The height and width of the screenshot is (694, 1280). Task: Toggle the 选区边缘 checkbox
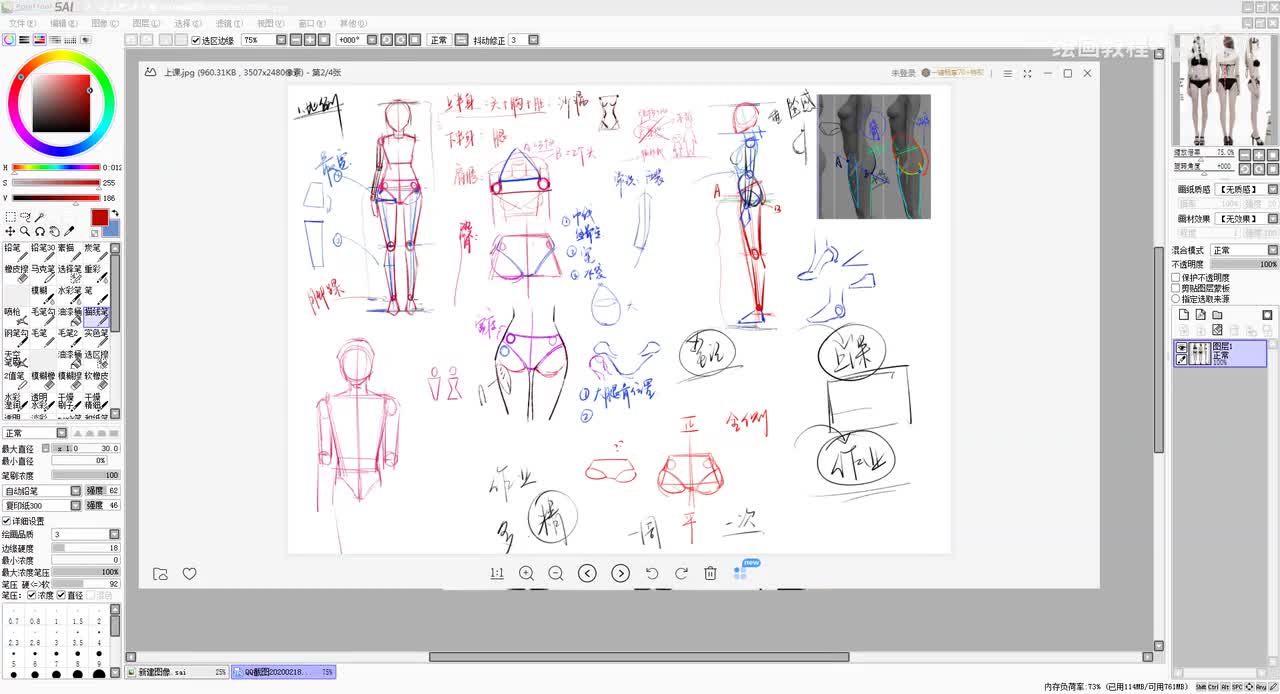click(x=196, y=40)
